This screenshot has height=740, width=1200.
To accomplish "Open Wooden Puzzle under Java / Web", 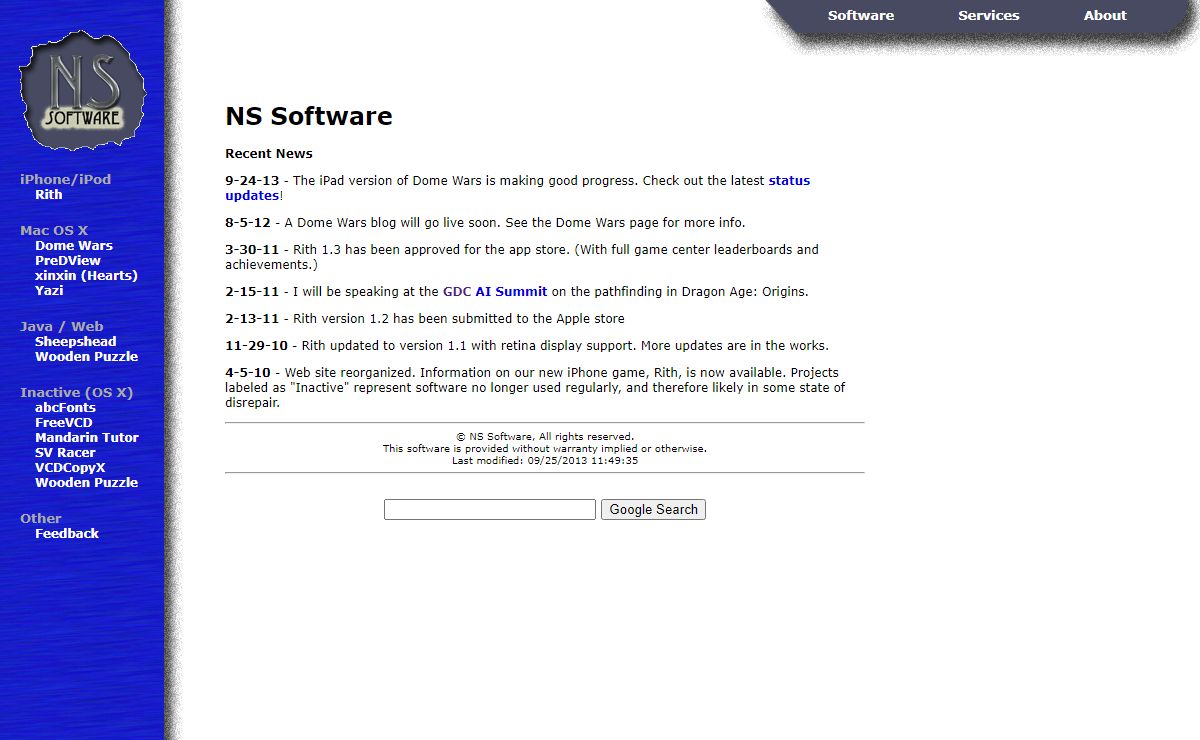I will coord(86,357).
